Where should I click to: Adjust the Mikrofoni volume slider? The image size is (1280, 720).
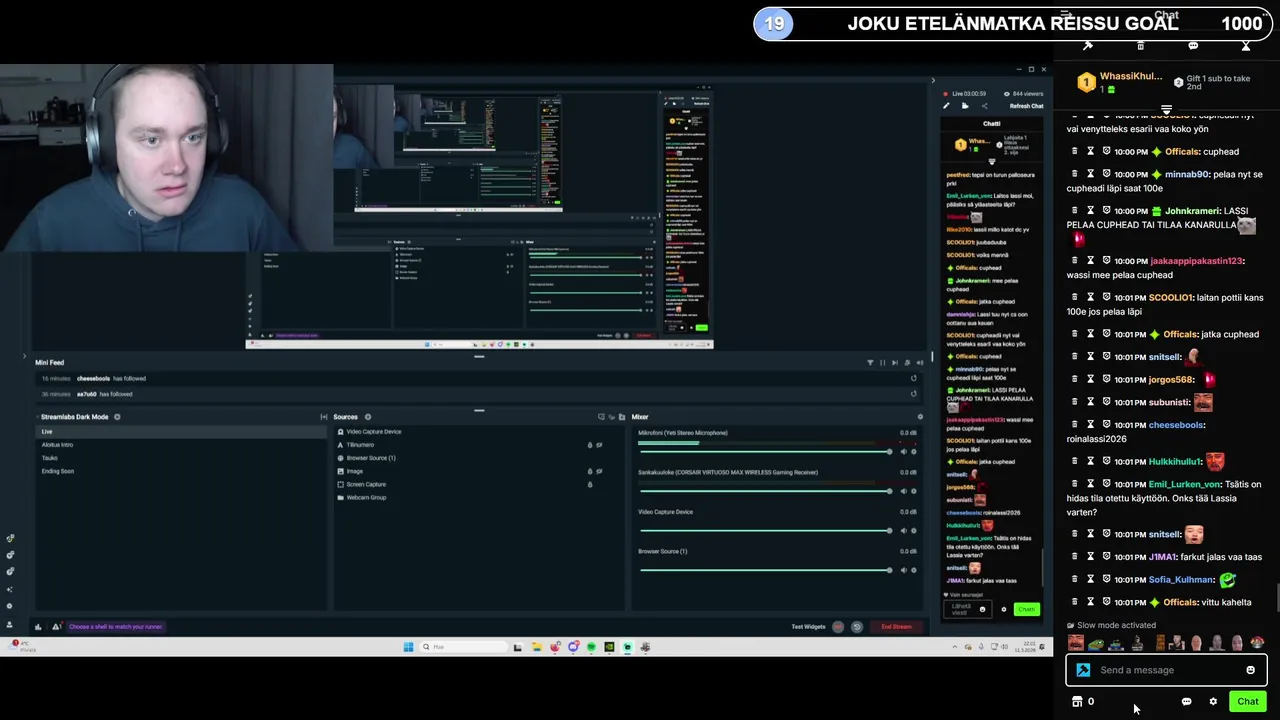(765, 452)
